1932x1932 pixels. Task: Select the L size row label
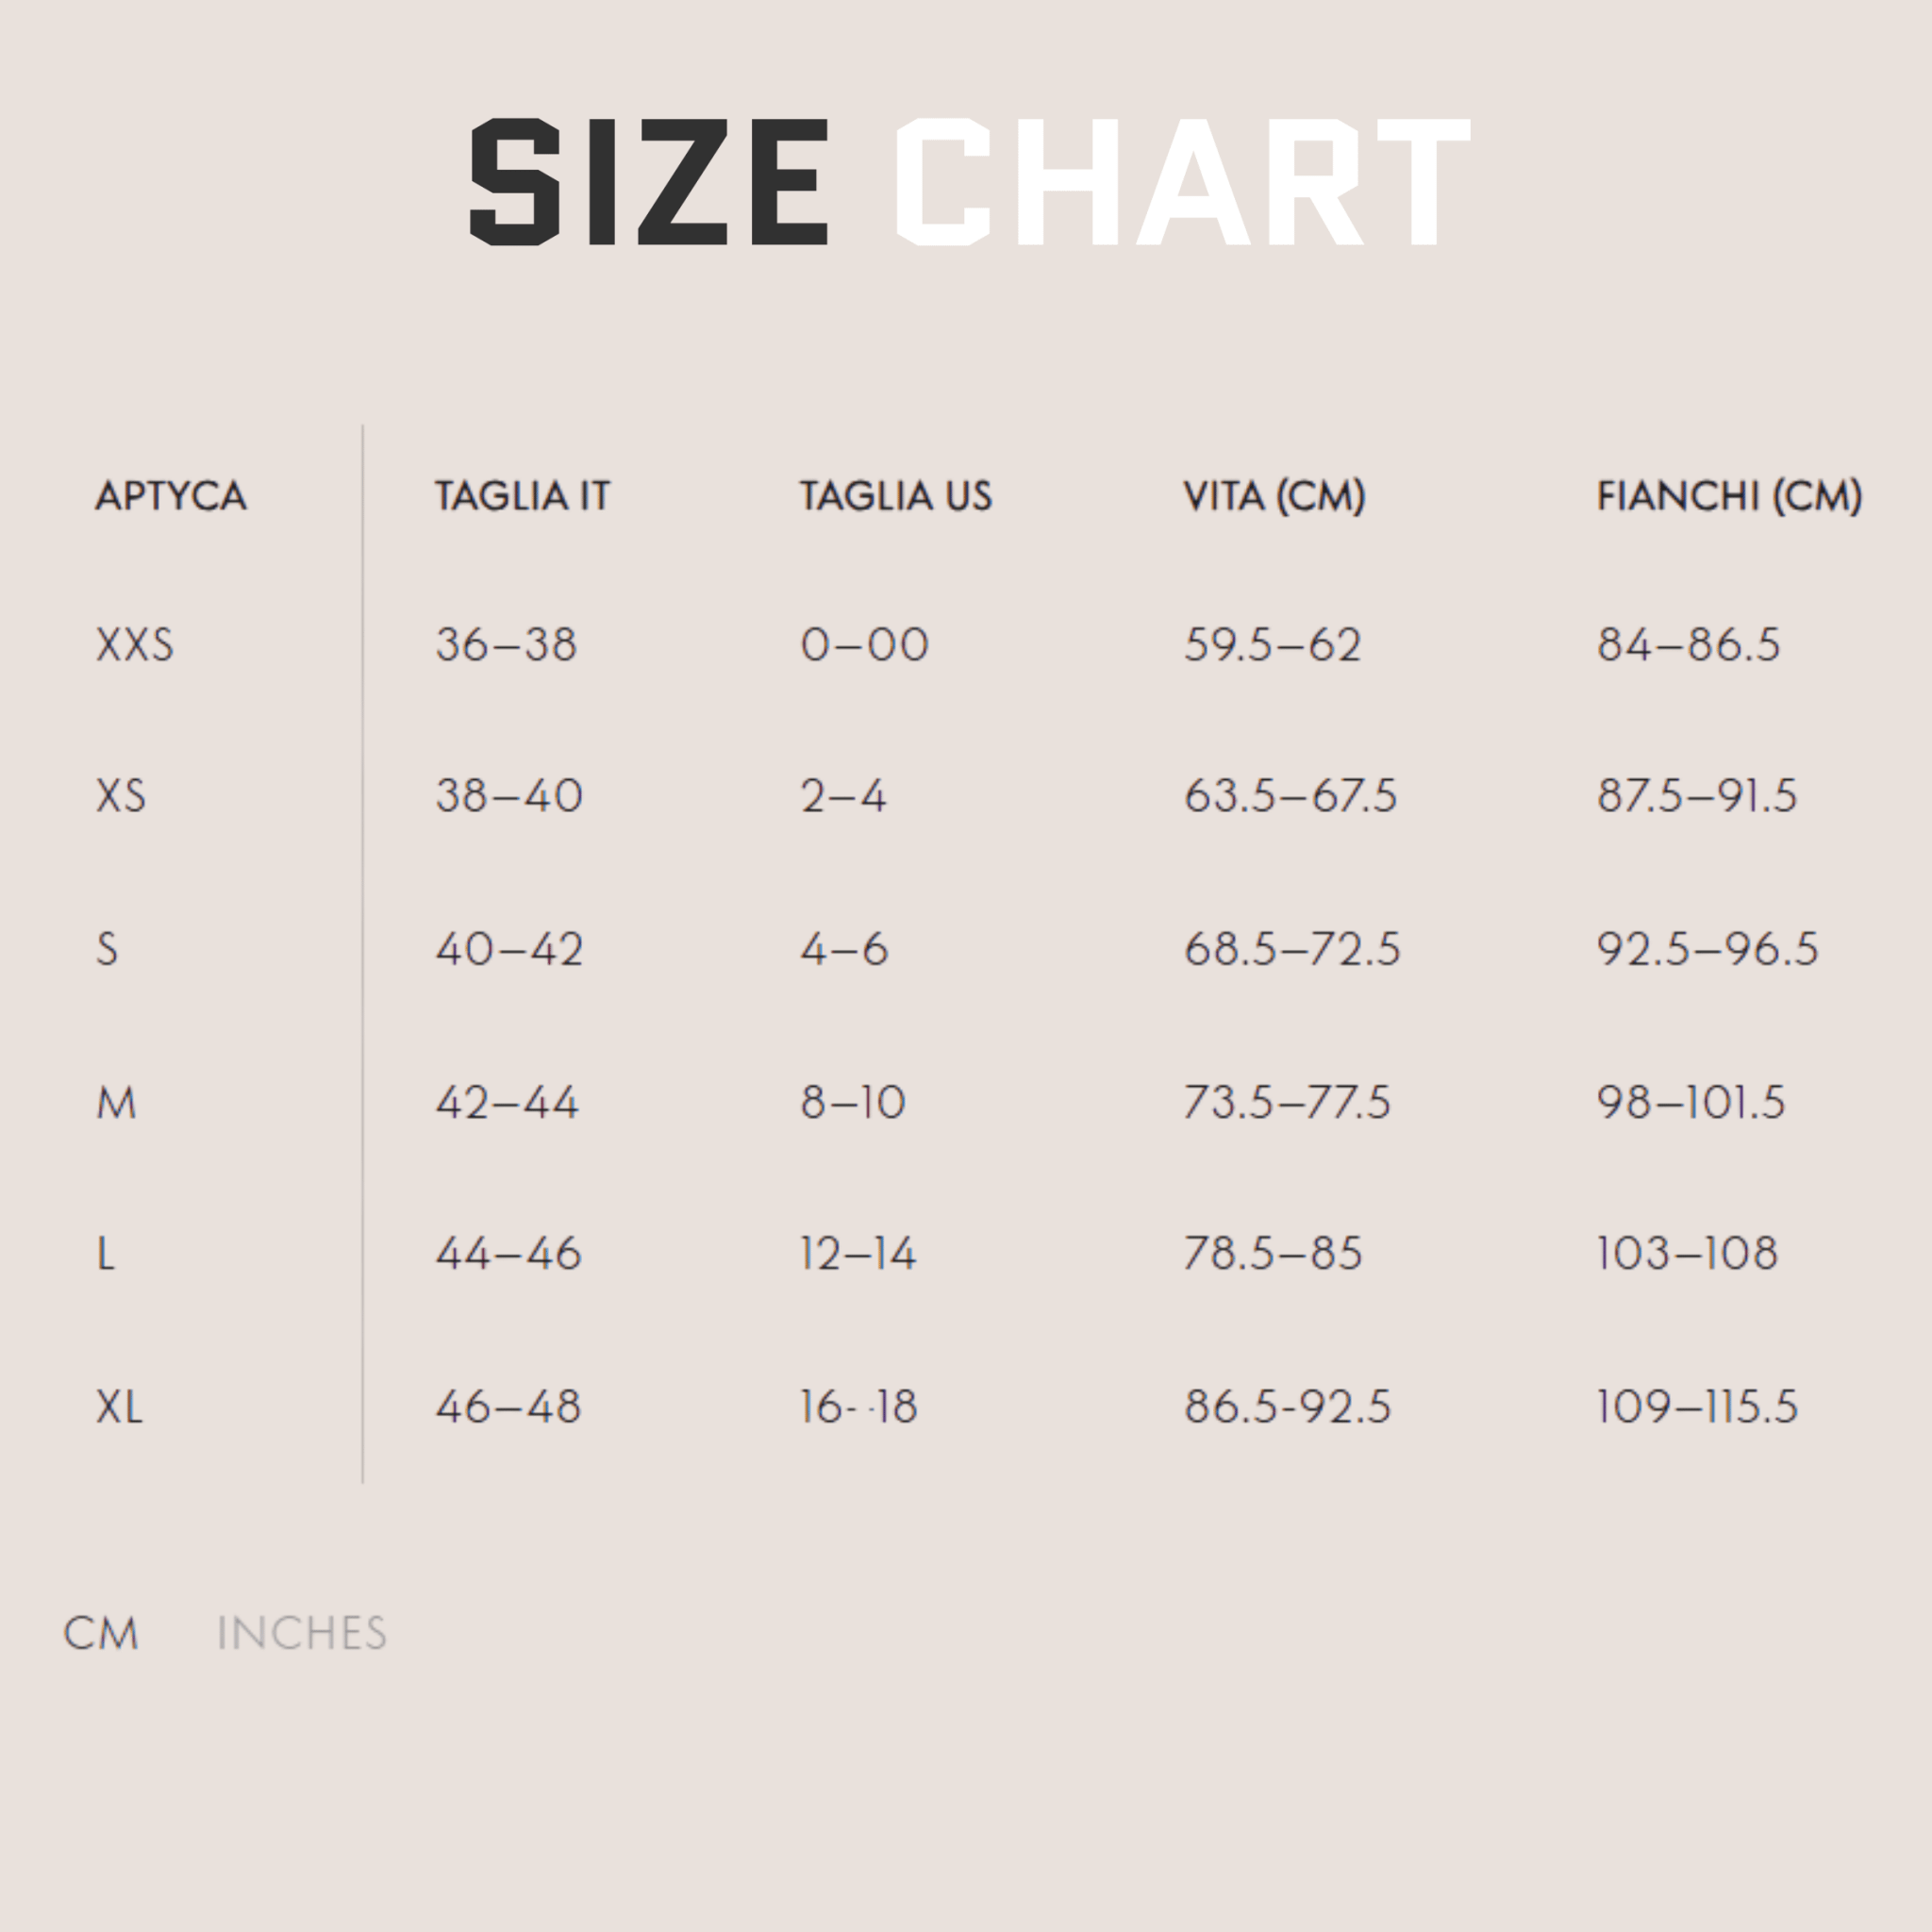pos(106,1254)
